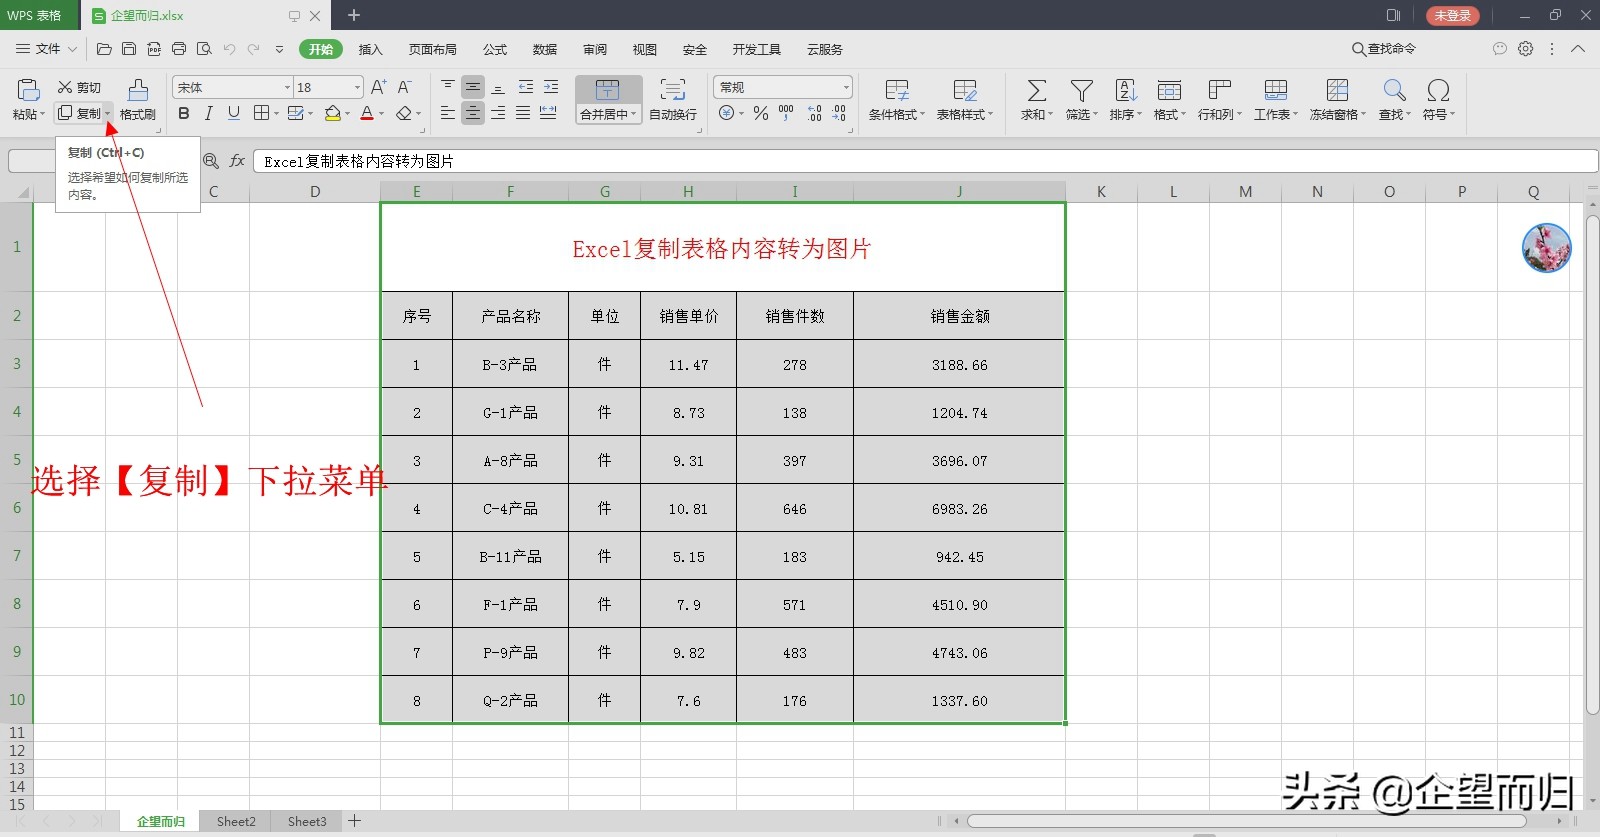The image size is (1600, 837).
Task: Toggle Italic formatting
Action: [x=209, y=113]
